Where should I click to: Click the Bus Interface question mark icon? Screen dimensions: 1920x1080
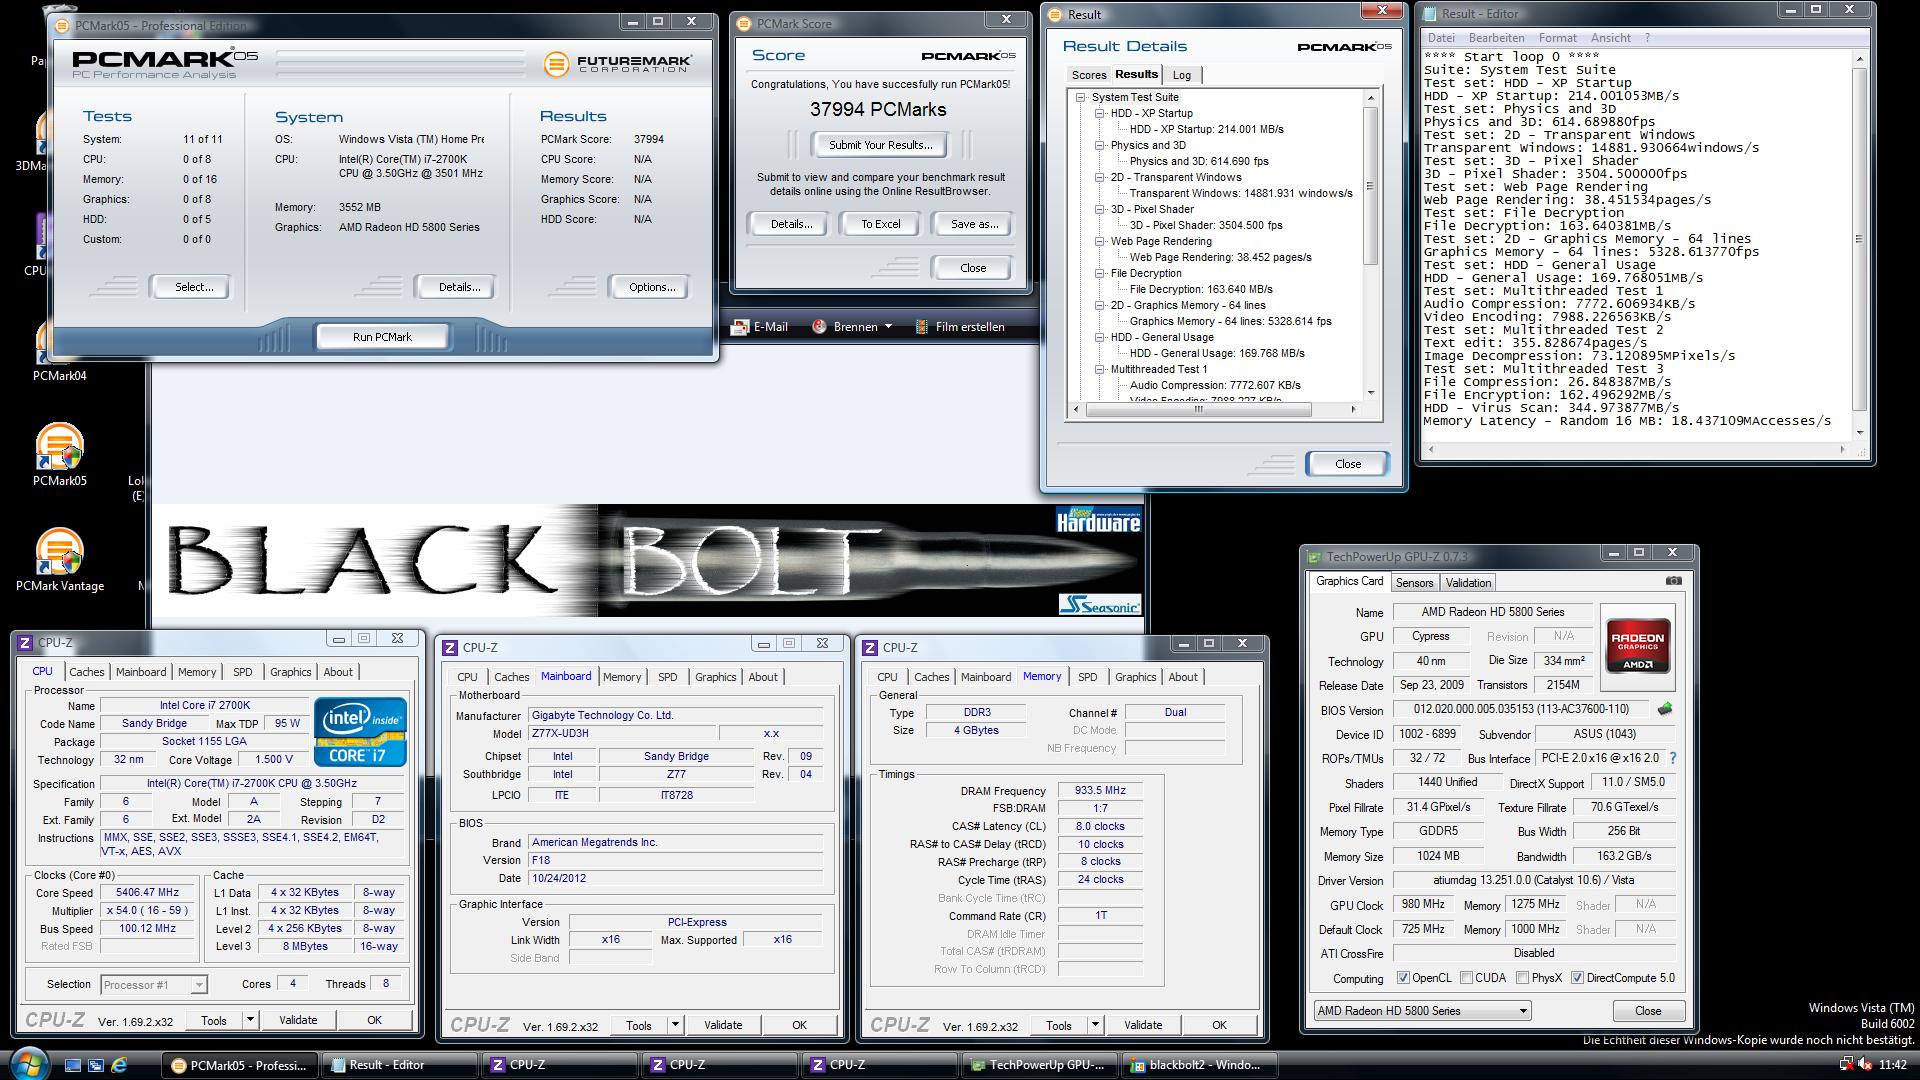(1672, 758)
